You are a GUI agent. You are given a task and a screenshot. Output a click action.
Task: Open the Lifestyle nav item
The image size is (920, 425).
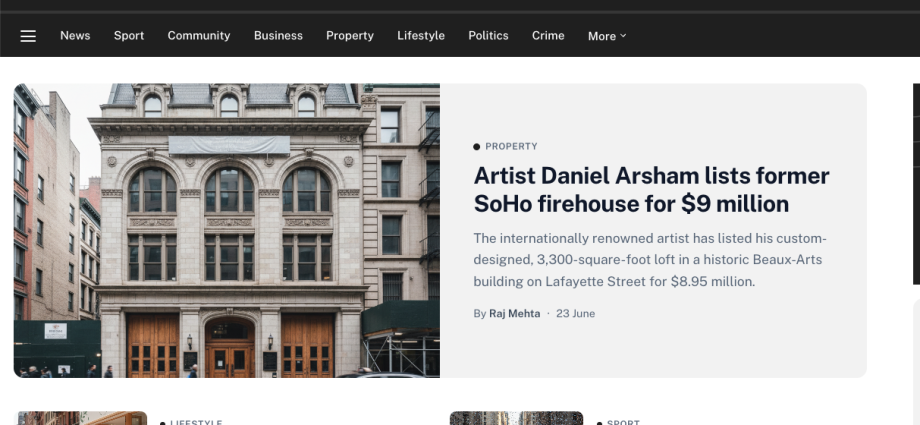tap(421, 36)
